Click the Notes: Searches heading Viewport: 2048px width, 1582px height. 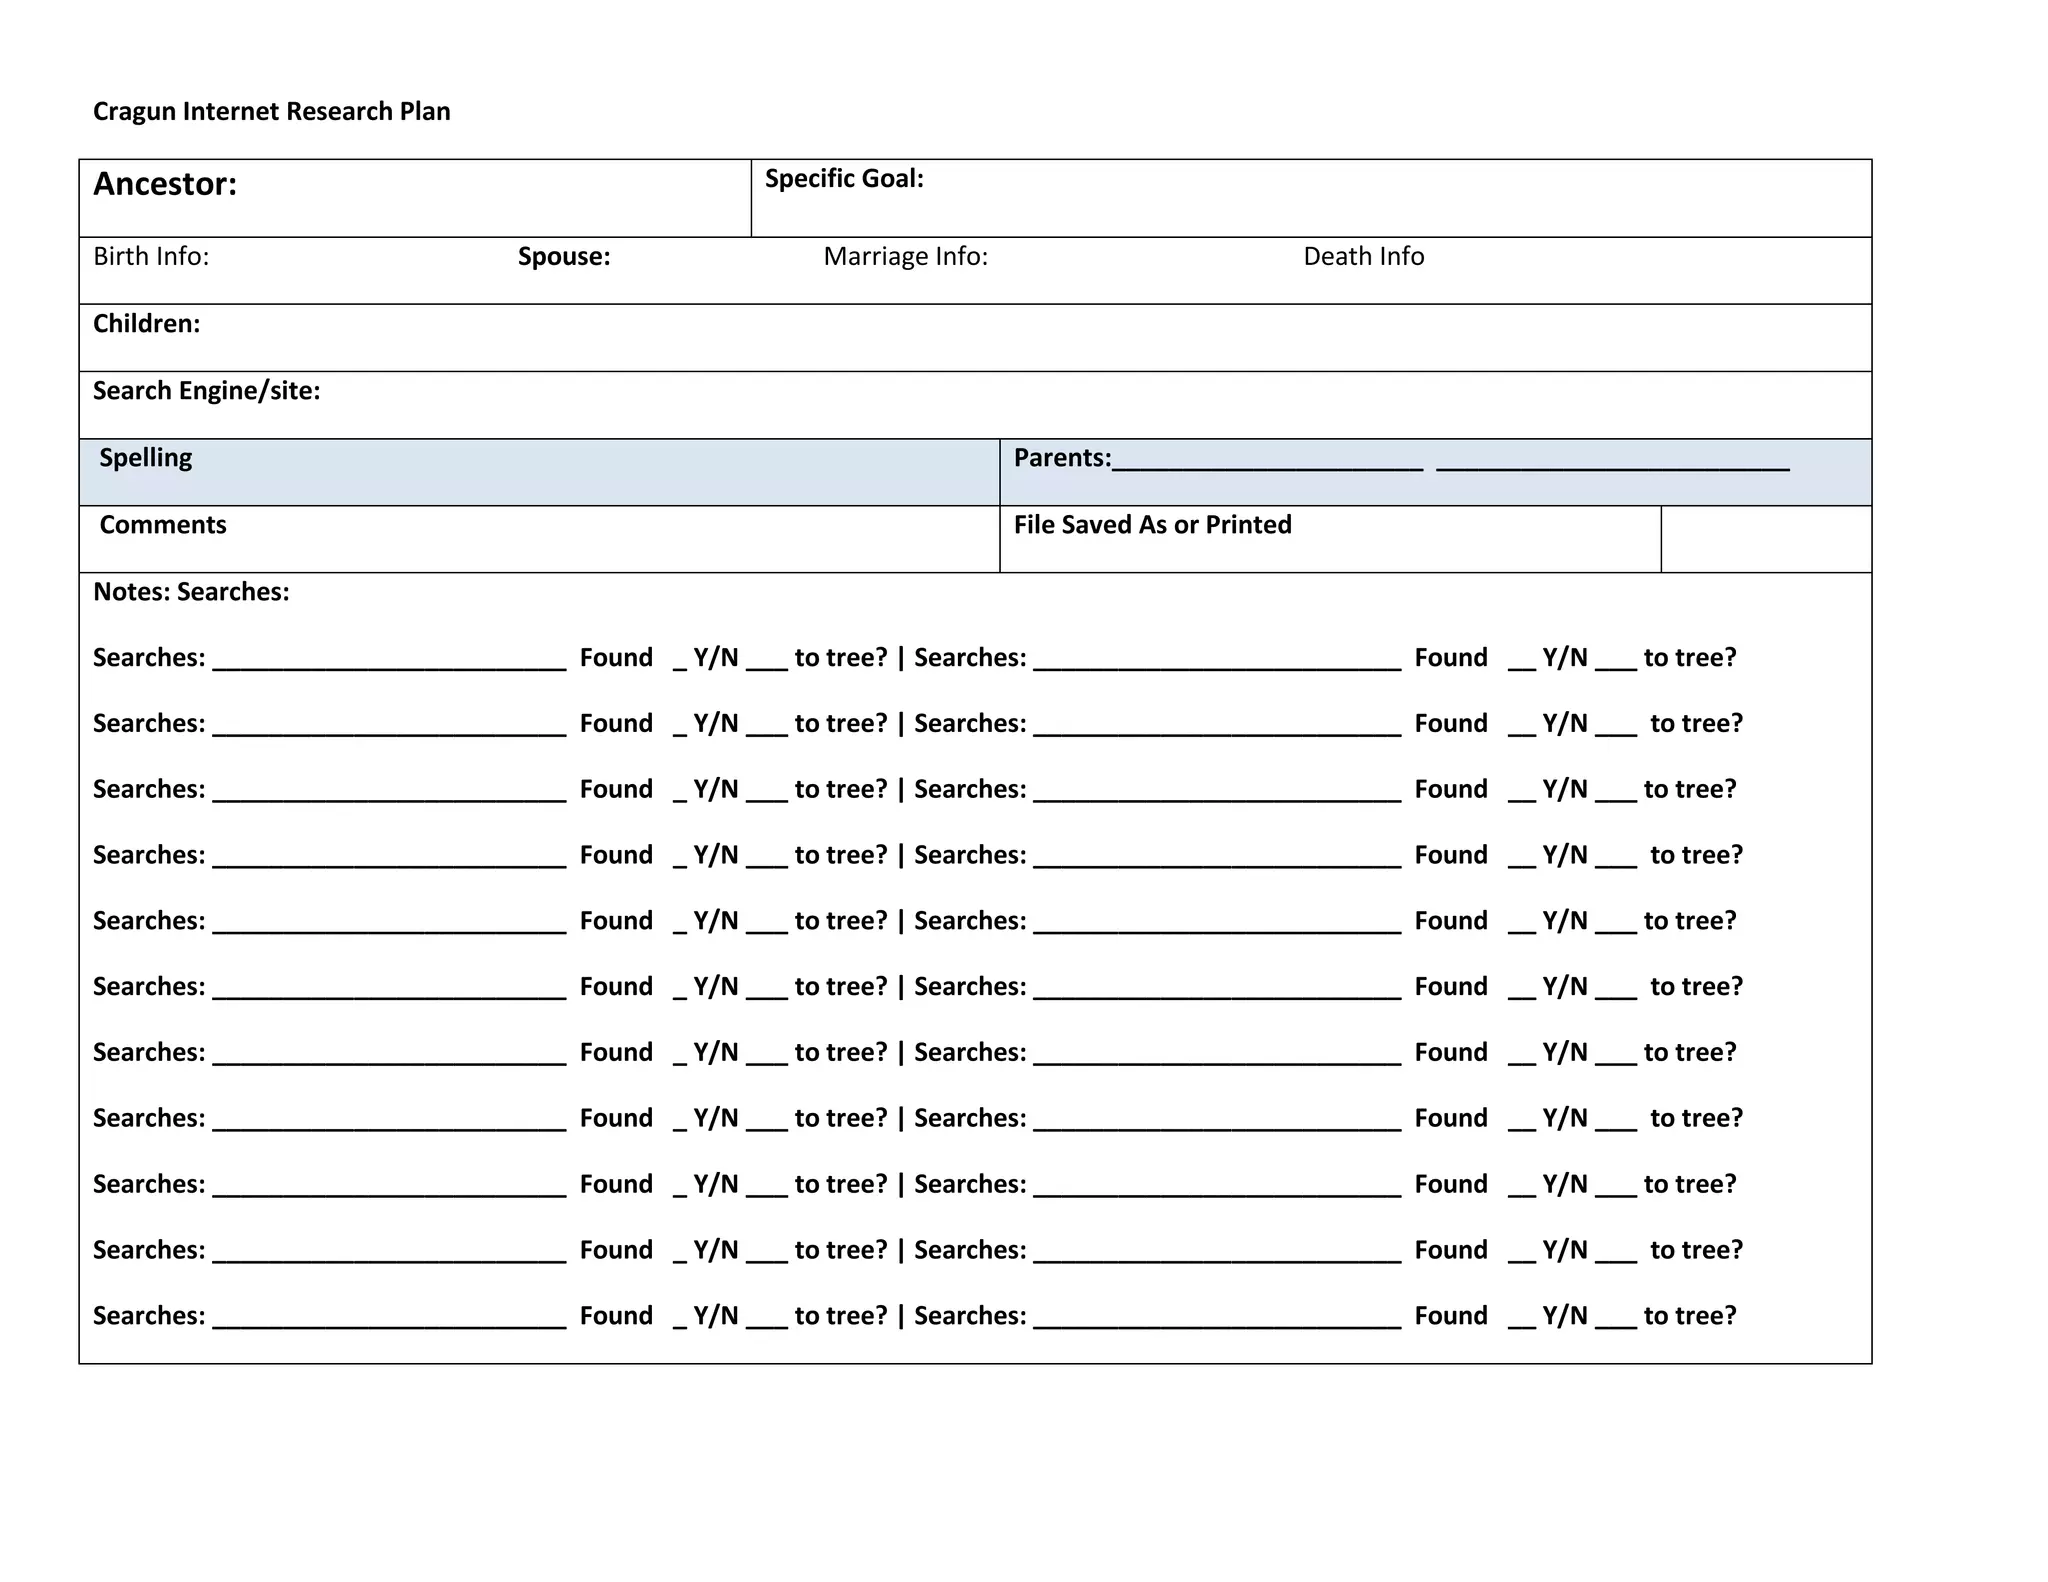pos(191,592)
